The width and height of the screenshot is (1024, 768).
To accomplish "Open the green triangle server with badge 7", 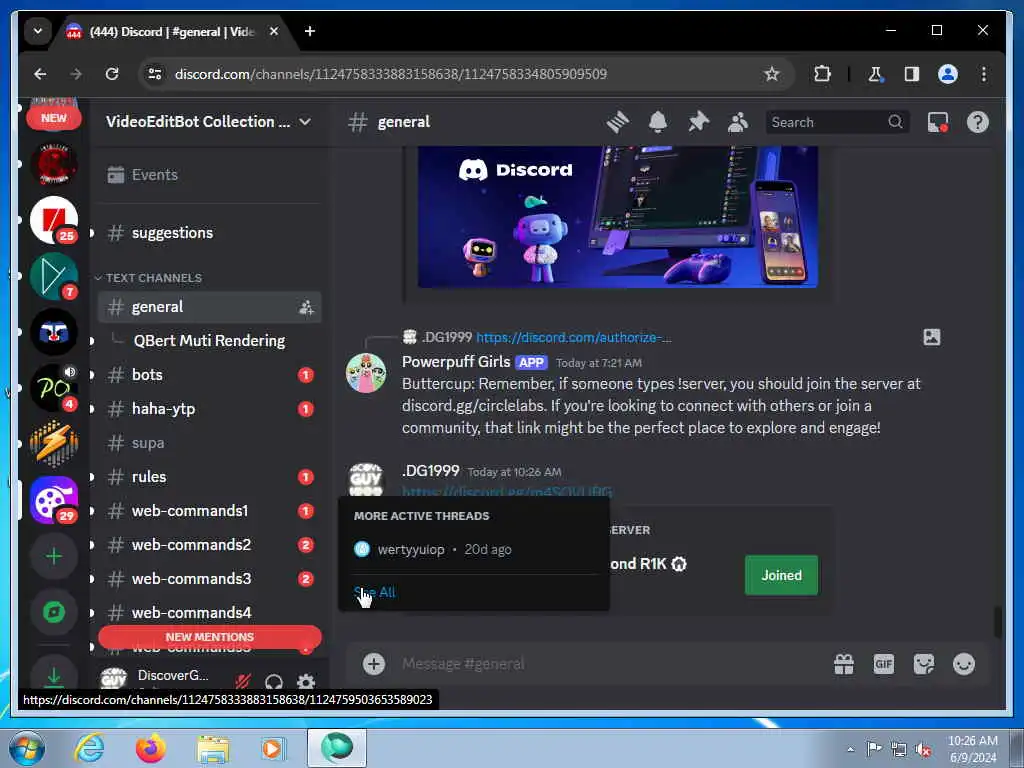I will point(54,276).
